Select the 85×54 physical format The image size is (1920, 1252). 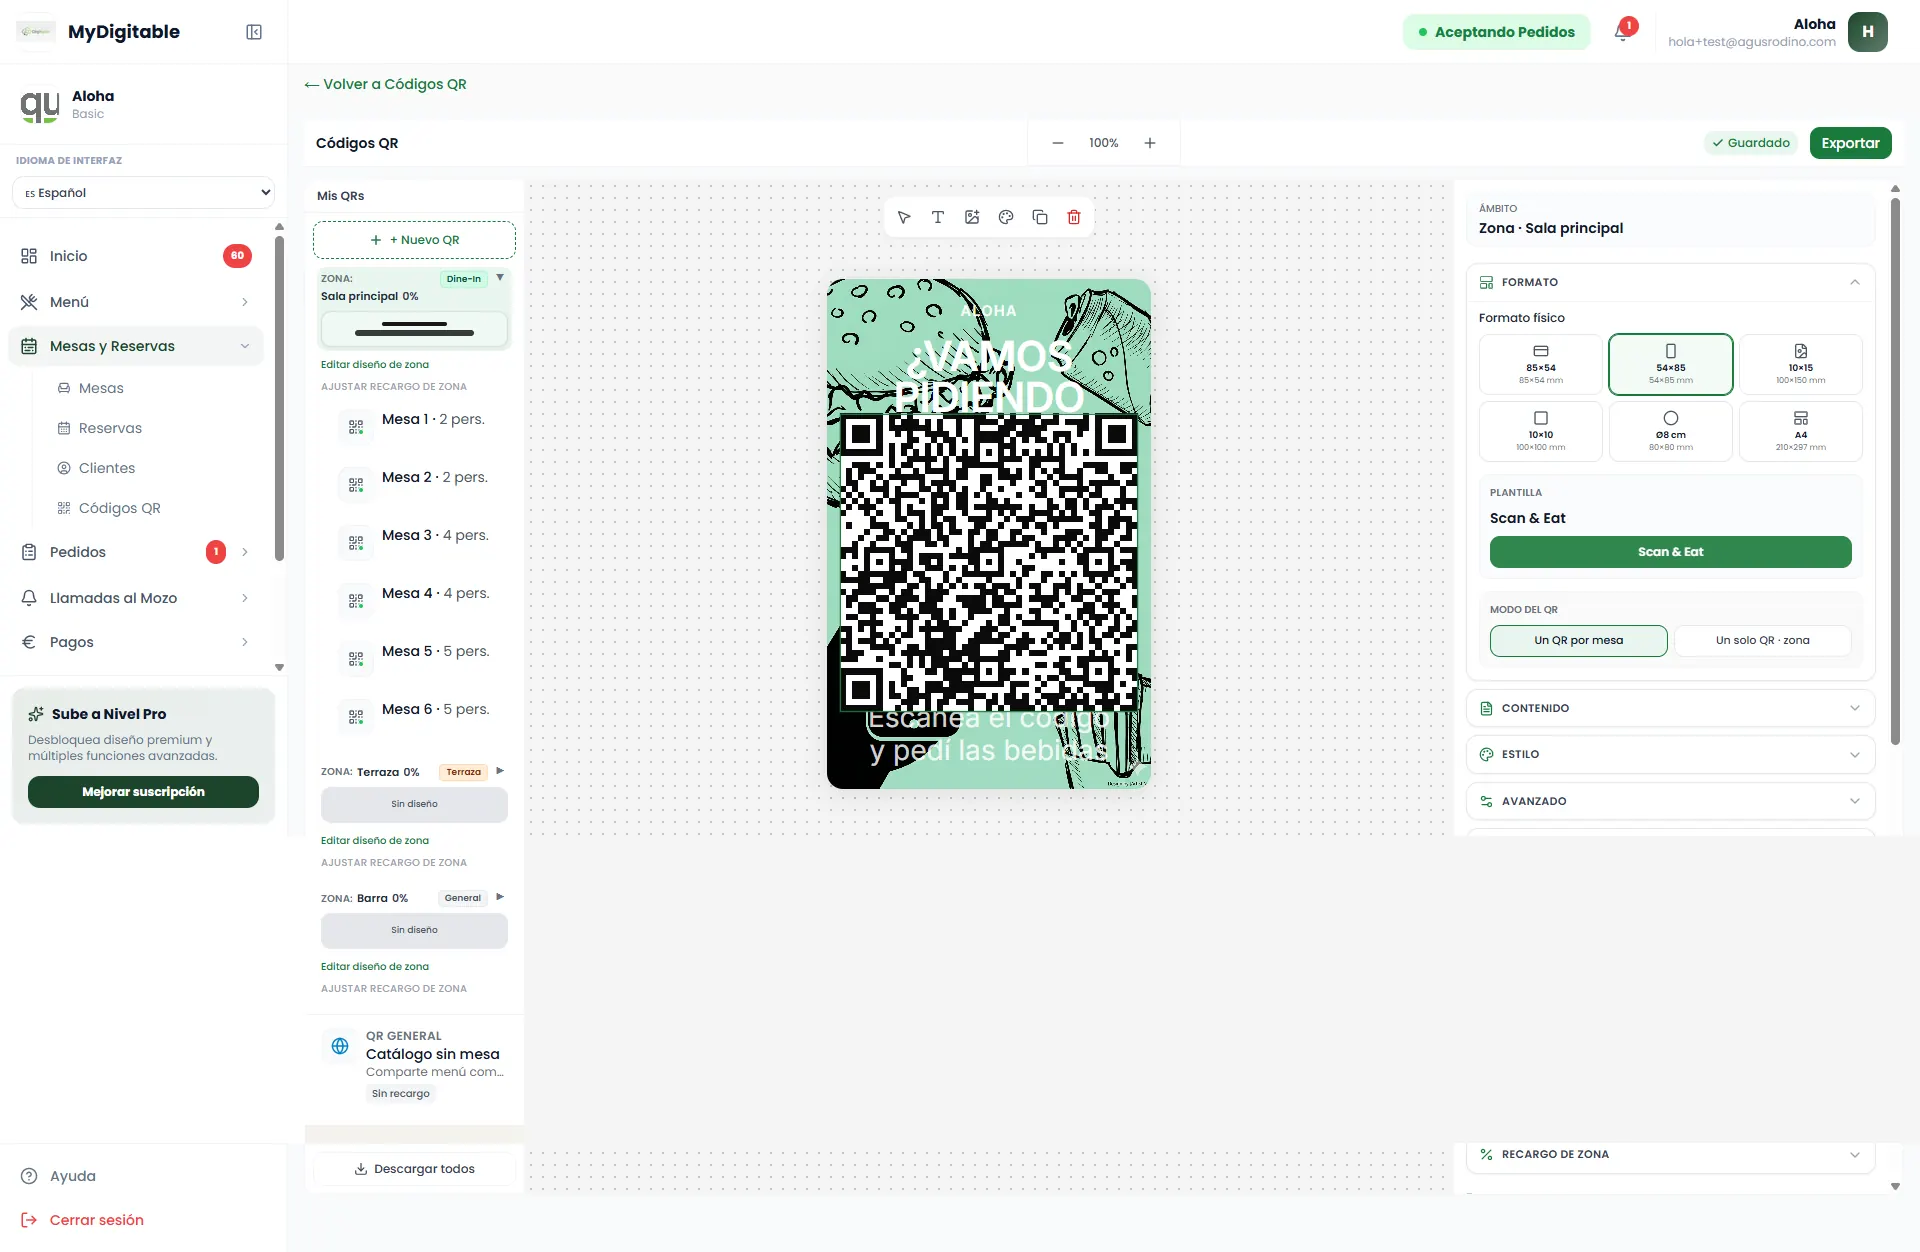[1541, 364]
